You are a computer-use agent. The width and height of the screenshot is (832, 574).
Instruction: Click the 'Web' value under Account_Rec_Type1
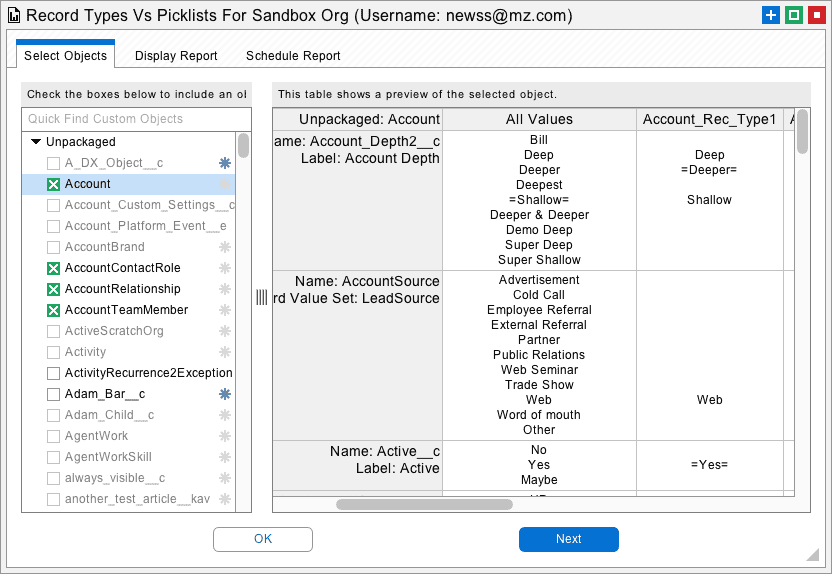coord(709,400)
